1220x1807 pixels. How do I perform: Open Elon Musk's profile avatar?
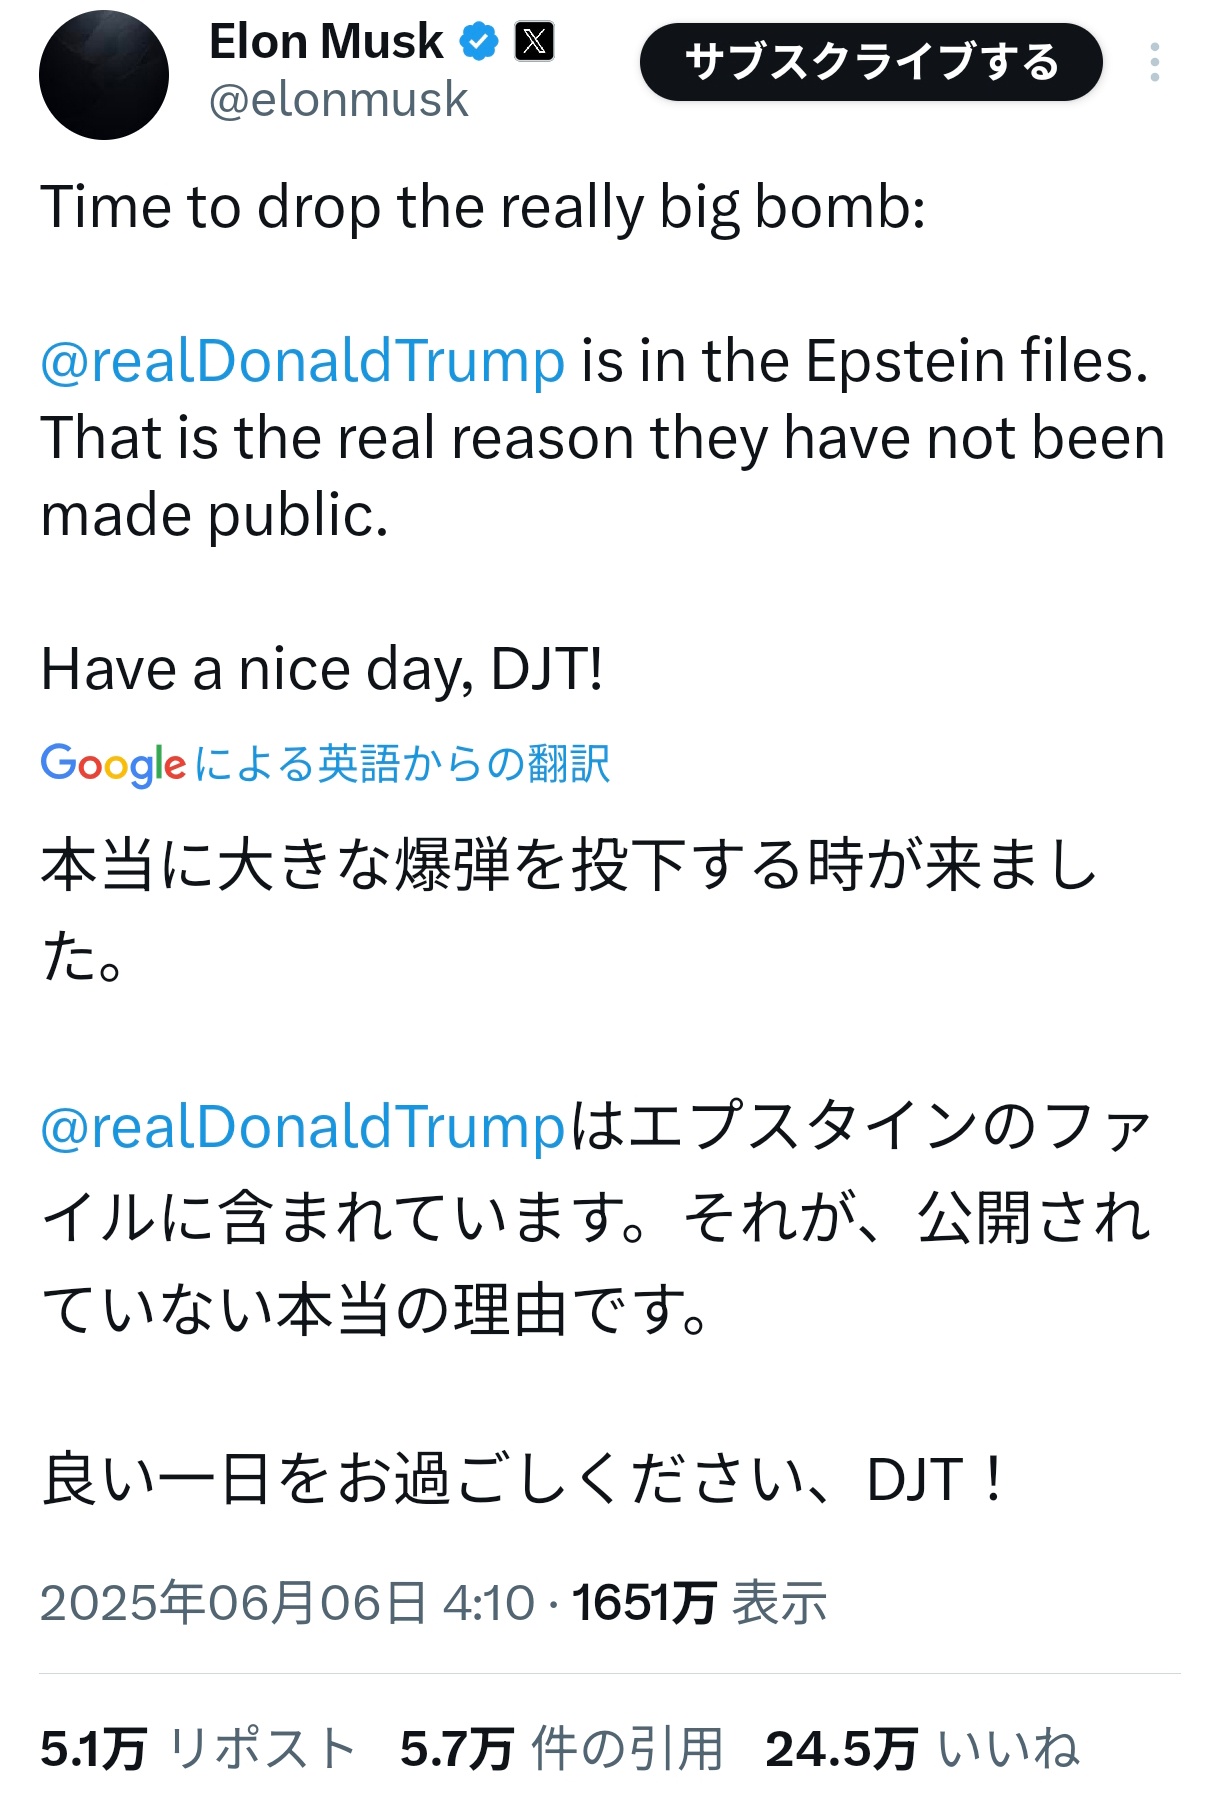pos(104,75)
